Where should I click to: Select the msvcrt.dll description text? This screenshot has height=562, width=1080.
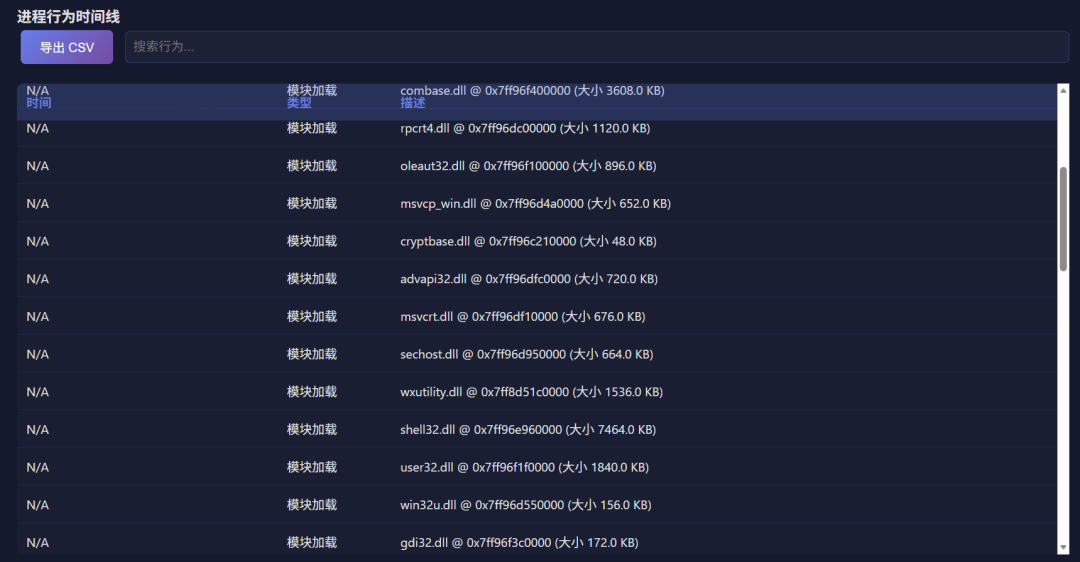click(523, 317)
